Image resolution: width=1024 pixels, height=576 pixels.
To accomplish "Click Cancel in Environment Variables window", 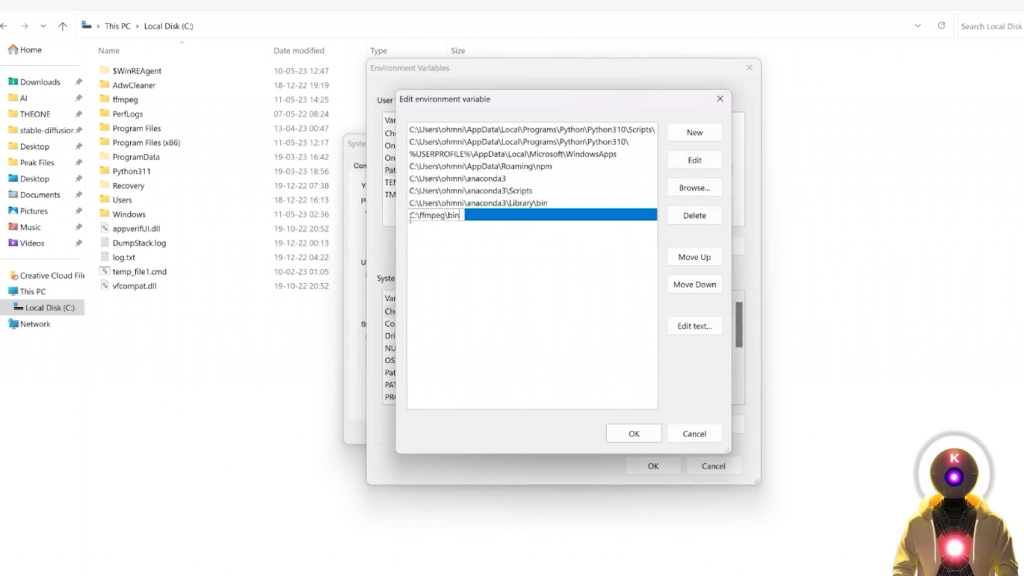I will point(713,466).
